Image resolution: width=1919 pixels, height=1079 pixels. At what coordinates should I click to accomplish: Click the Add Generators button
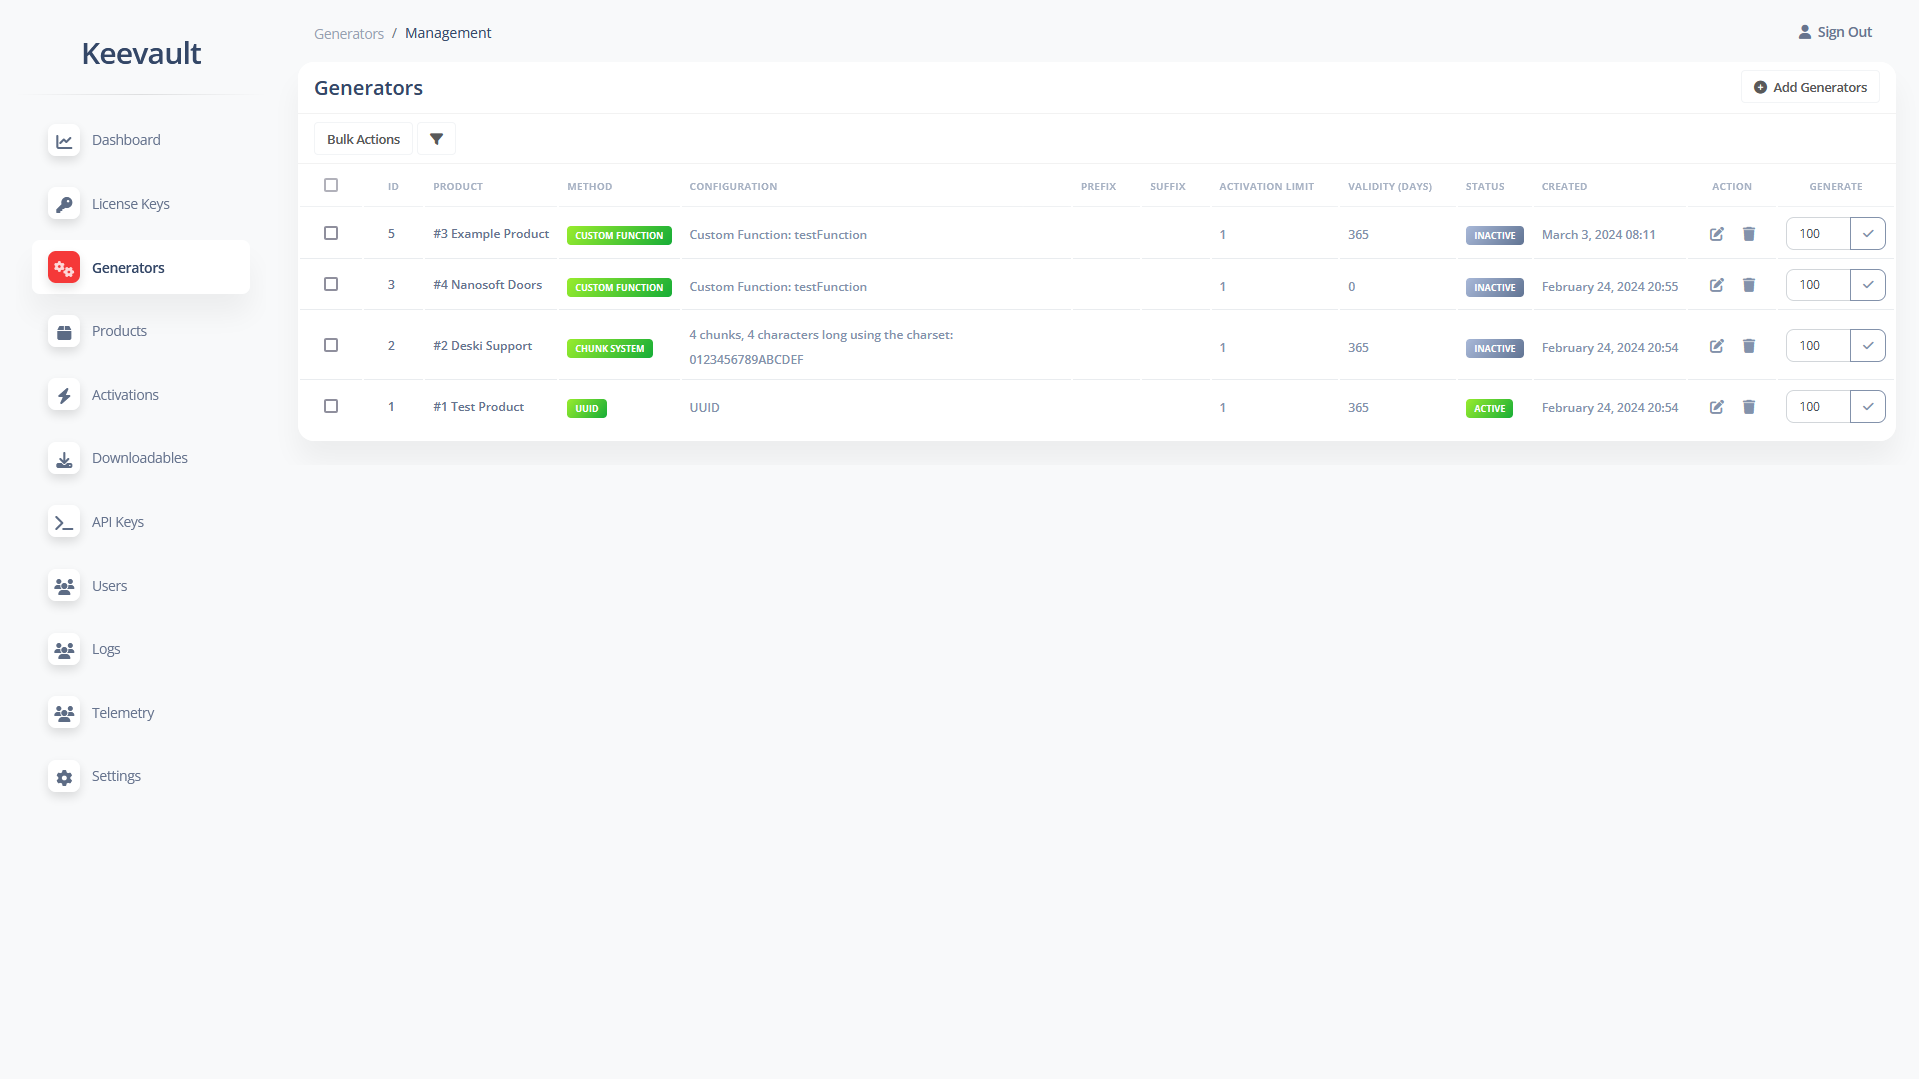tap(1810, 87)
